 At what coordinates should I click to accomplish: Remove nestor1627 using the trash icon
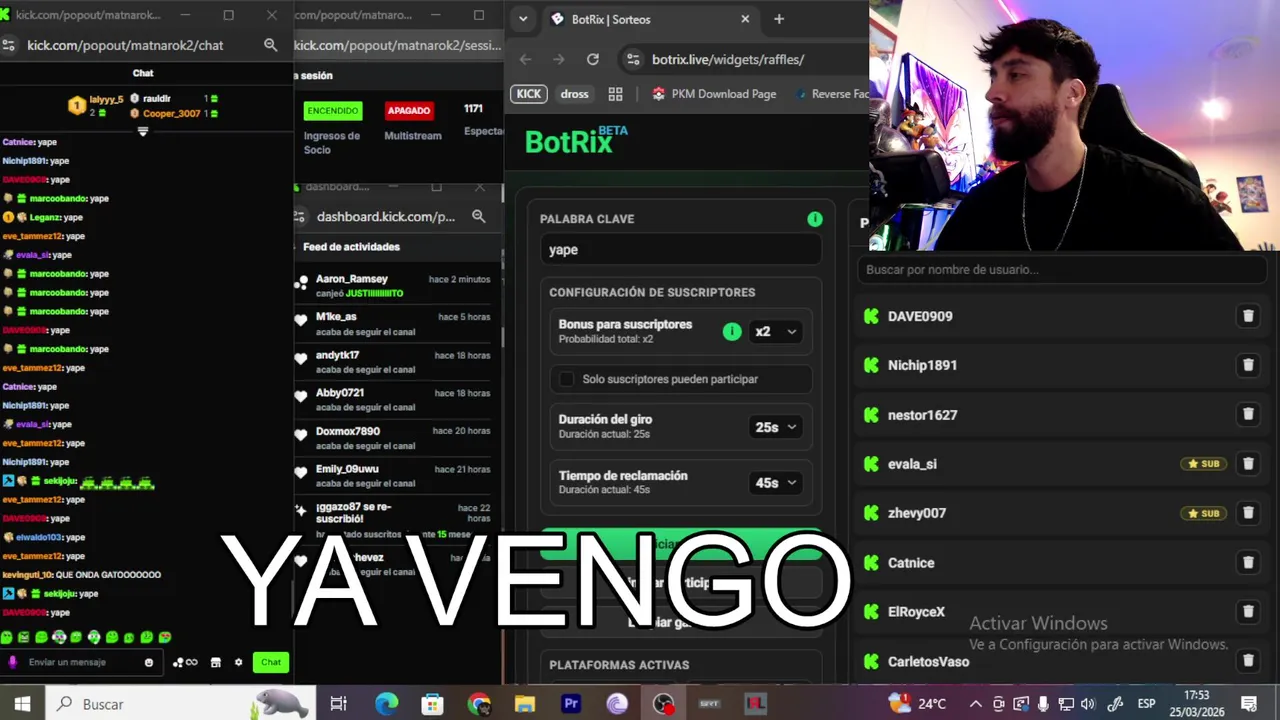click(1248, 414)
